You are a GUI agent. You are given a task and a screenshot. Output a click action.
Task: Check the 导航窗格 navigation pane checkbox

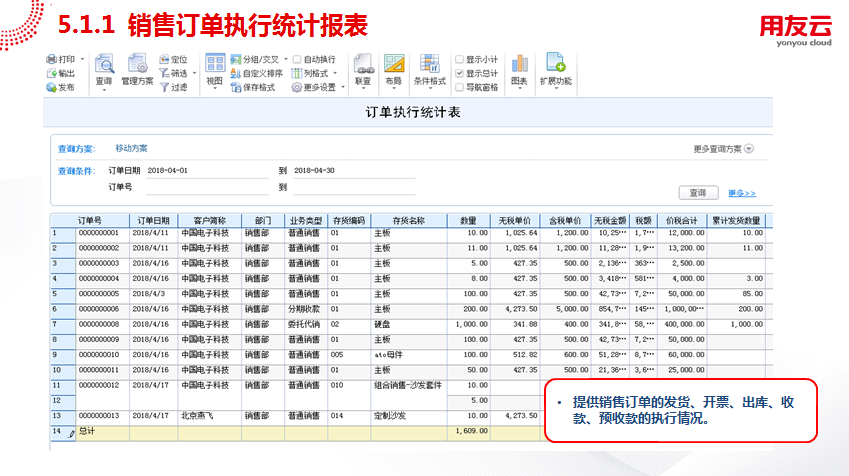pos(459,87)
